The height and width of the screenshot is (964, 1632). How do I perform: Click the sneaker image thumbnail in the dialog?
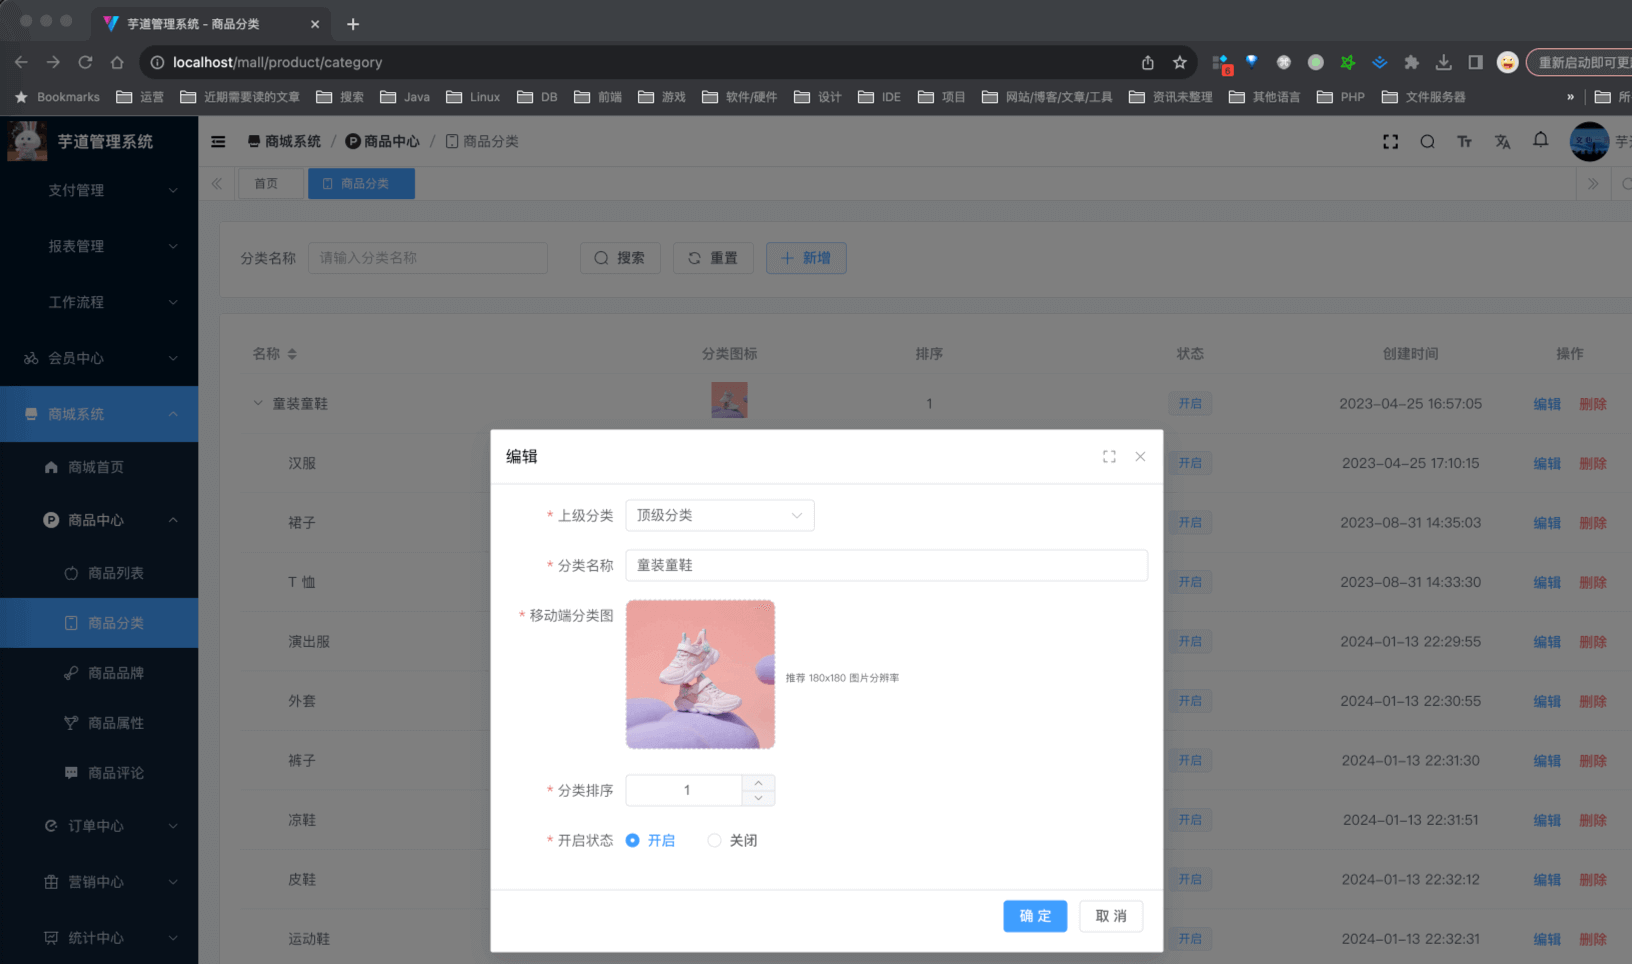(x=700, y=673)
